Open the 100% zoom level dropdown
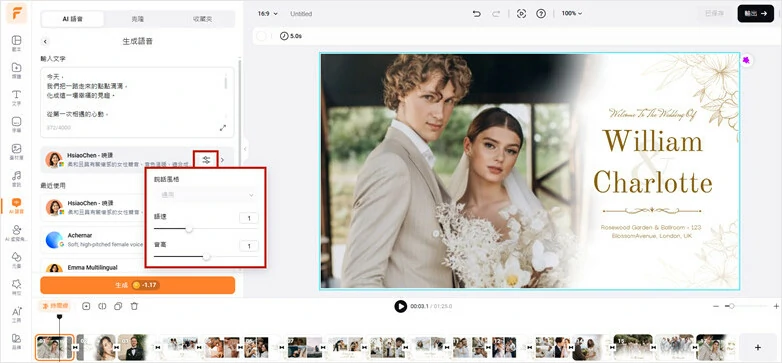Screen dimensions: 782x363 [x=572, y=13]
